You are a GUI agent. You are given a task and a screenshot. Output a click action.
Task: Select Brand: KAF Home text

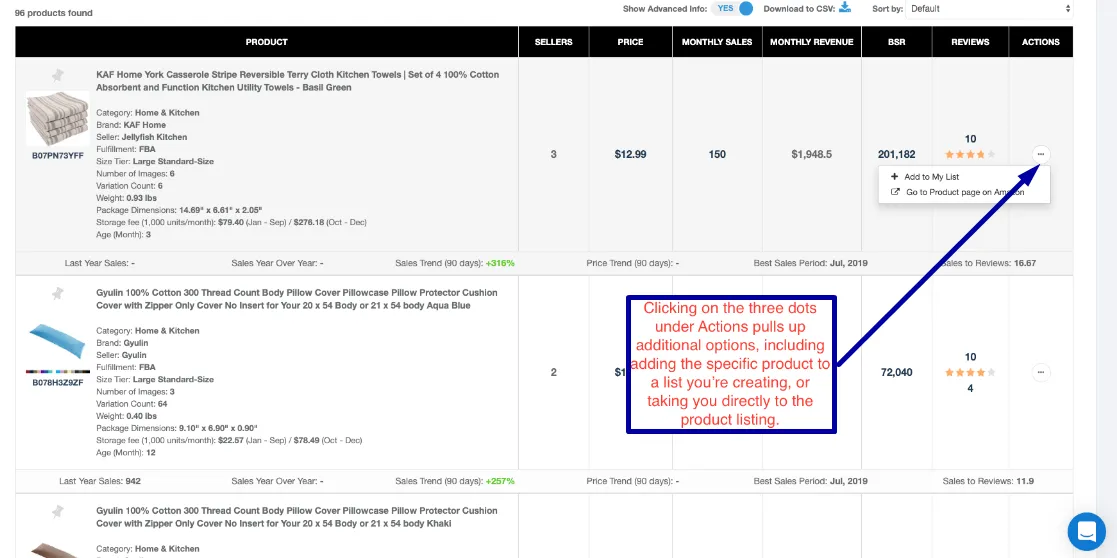point(131,125)
